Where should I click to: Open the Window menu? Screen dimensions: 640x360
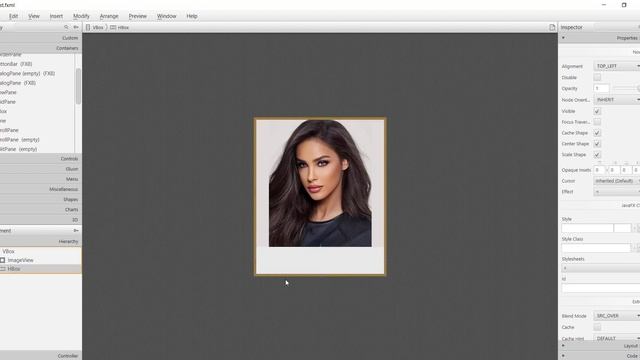pos(167,16)
